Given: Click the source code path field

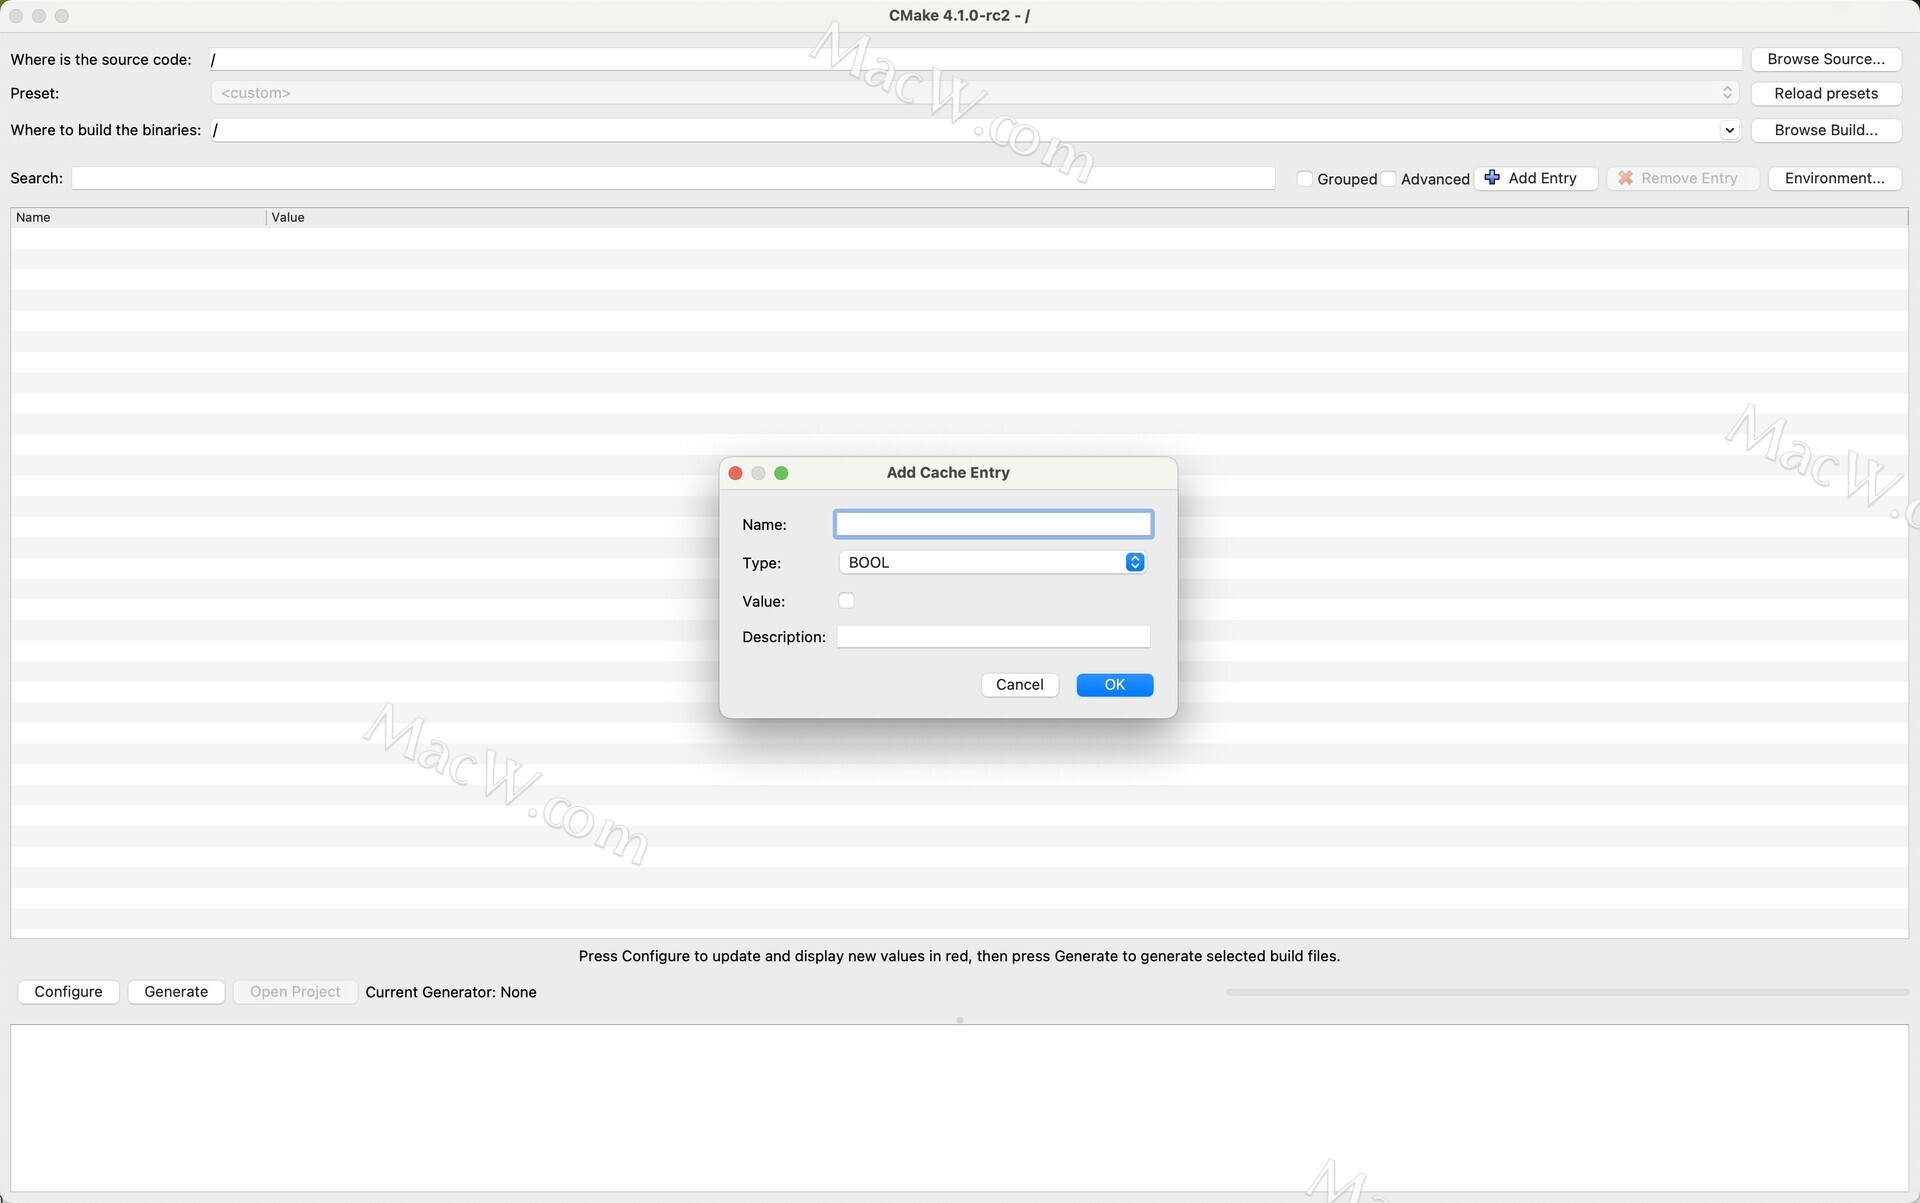Looking at the screenshot, I should pyautogui.click(x=976, y=60).
